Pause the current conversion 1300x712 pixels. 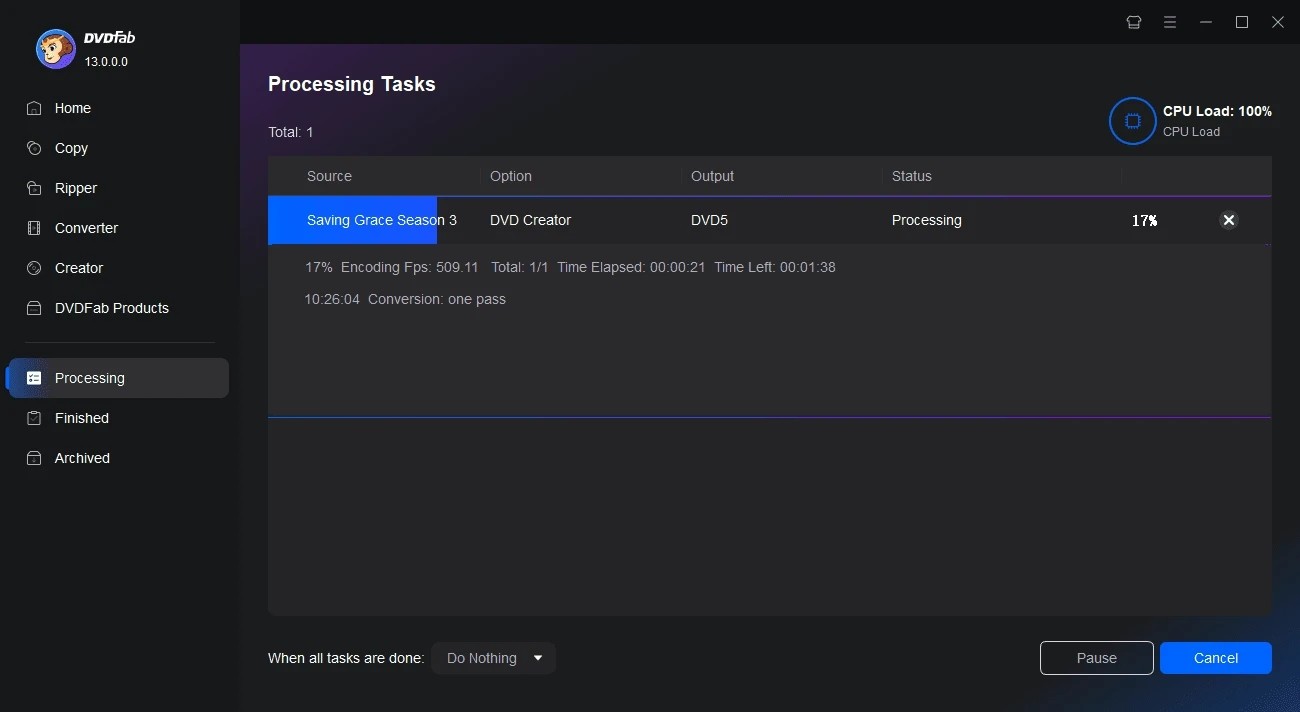click(1096, 658)
